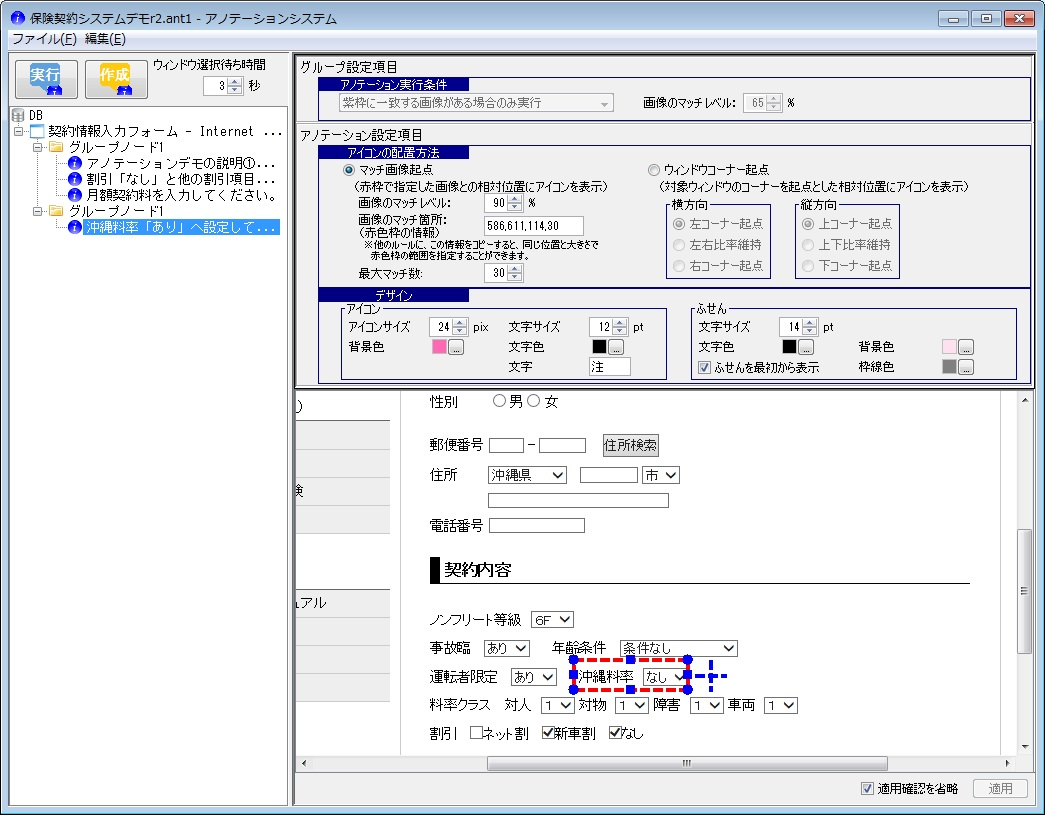Click the 作成 create button icon
Viewport: 1045px width, 815px height.
coord(116,79)
